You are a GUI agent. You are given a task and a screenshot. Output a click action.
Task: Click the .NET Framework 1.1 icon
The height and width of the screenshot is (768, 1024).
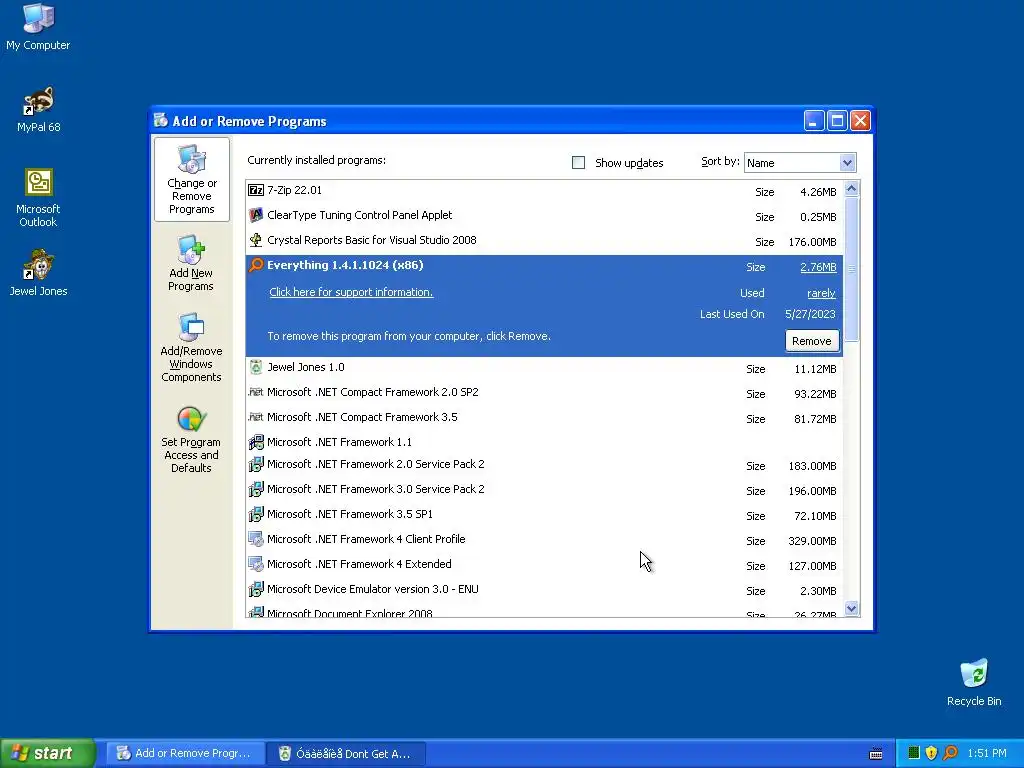pyautogui.click(x=256, y=442)
